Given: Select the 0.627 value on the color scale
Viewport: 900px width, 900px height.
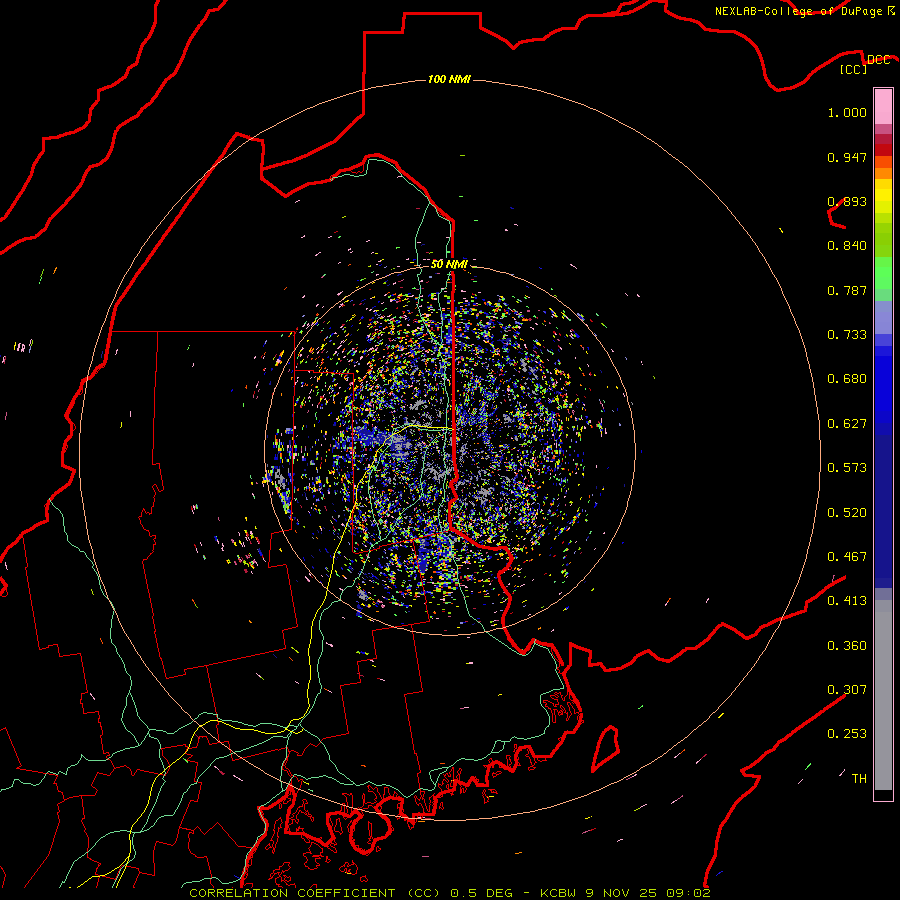Looking at the screenshot, I should coord(847,424).
